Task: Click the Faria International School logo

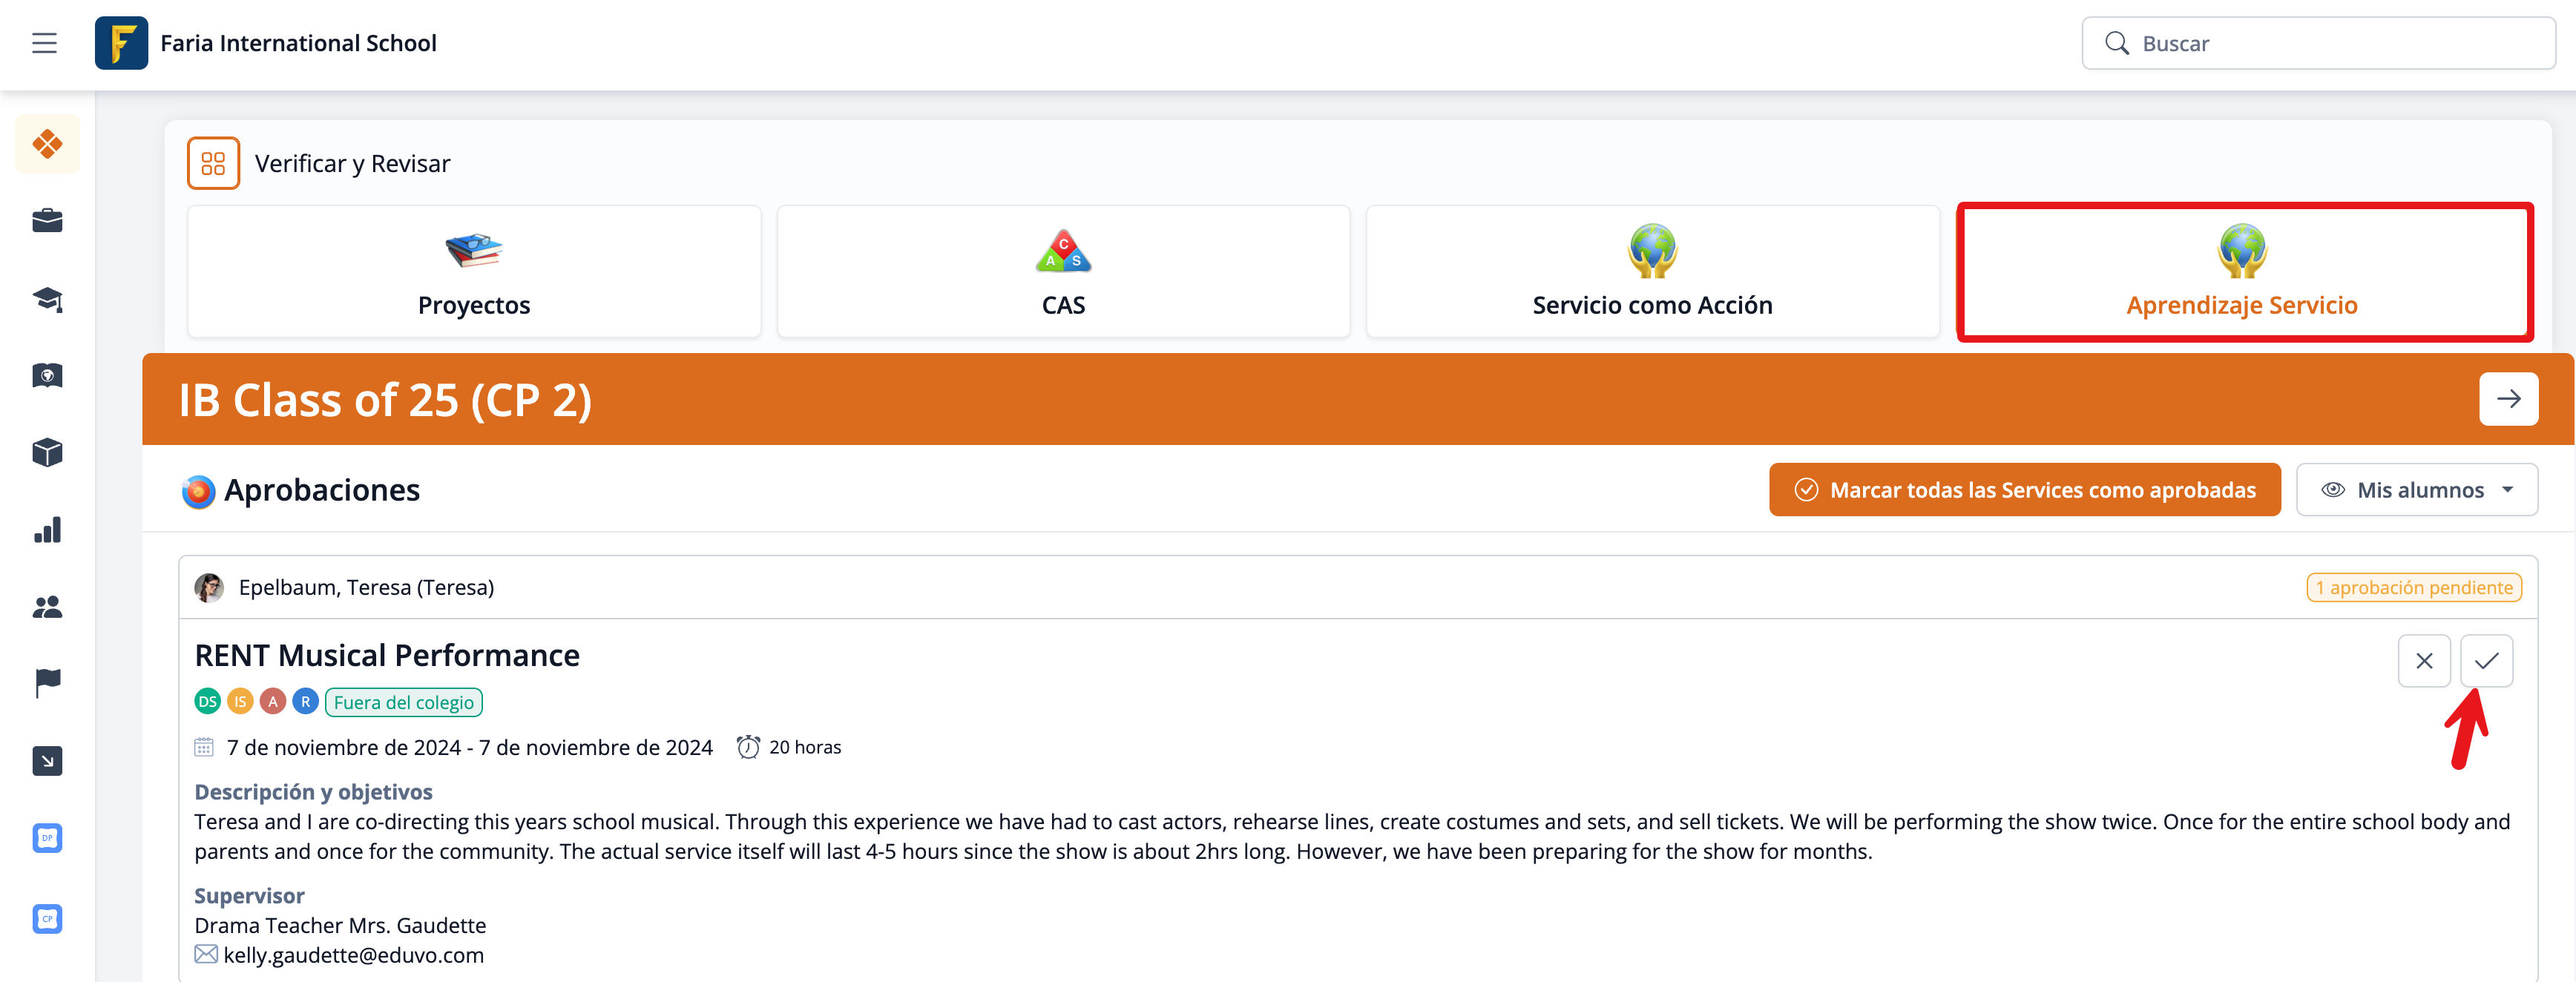Action: point(121,43)
